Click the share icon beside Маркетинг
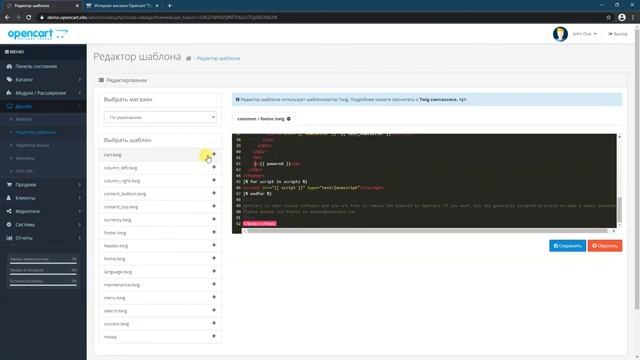The height and width of the screenshot is (360, 640). 9,211
